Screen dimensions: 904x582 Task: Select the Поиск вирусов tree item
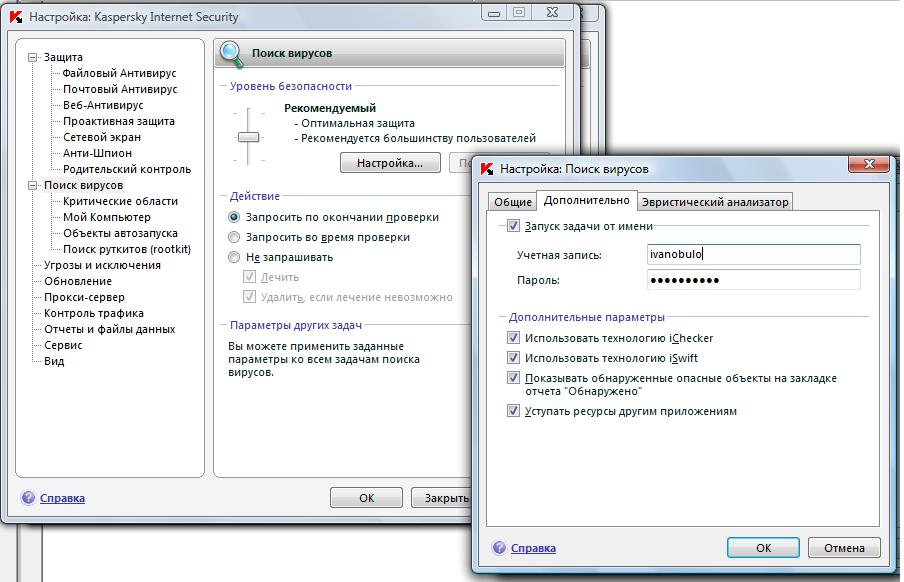(x=84, y=185)
